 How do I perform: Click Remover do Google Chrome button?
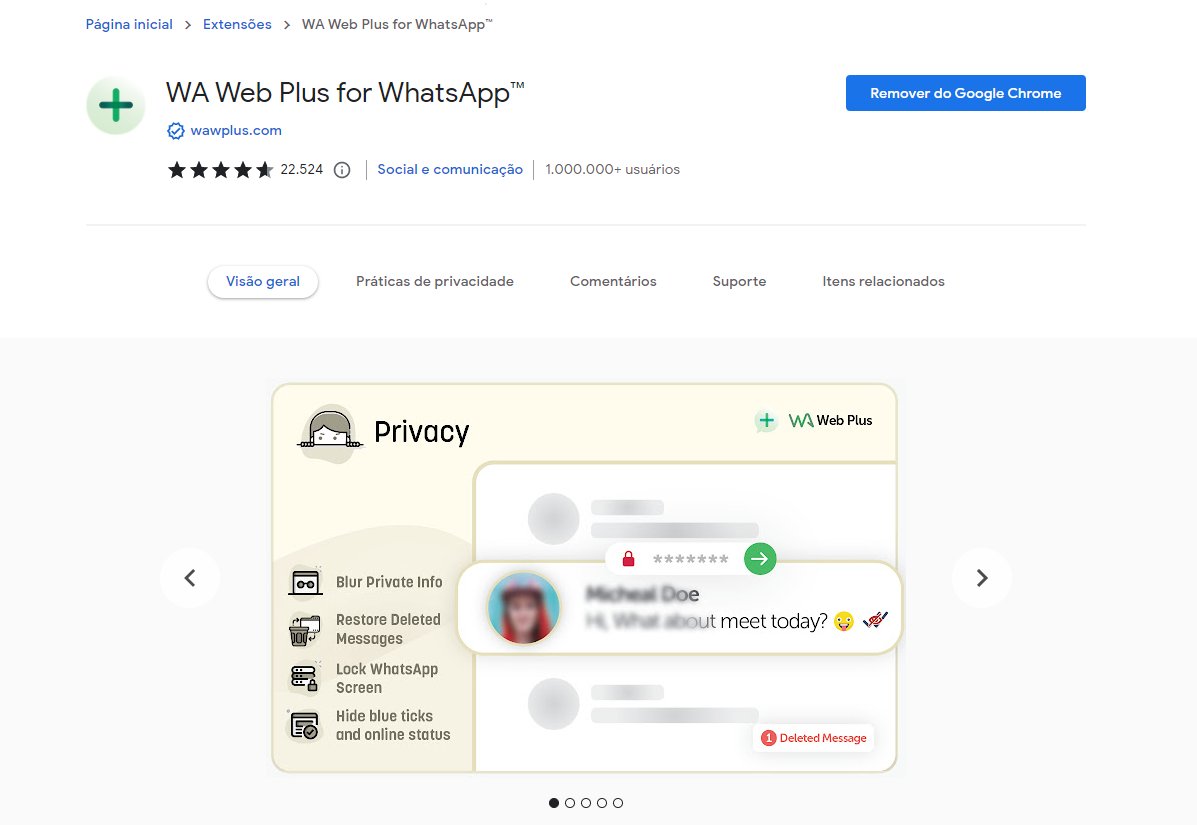point(966,93)
